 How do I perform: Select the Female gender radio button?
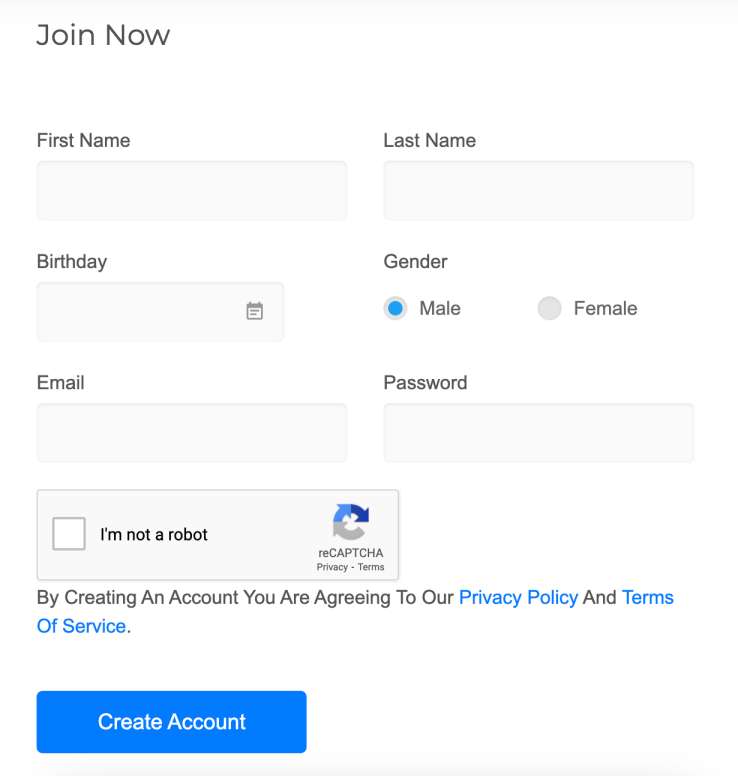coord(549,308)
